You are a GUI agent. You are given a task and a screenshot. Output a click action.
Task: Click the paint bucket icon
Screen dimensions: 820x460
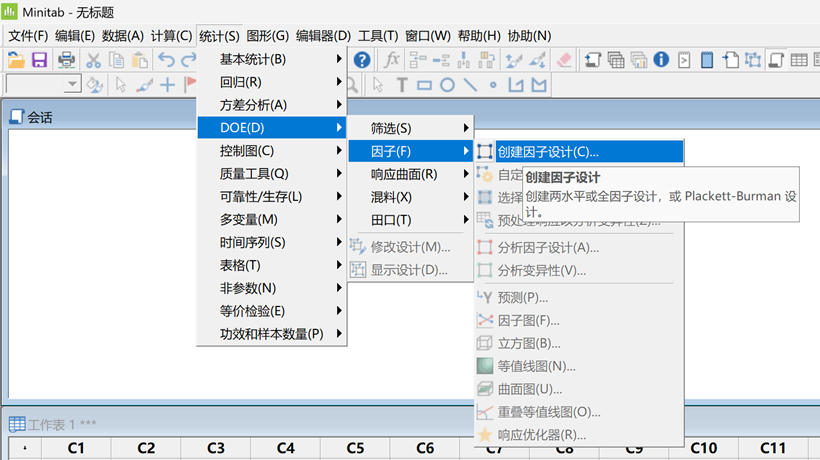pyautogui.click(x=95, y=85)
